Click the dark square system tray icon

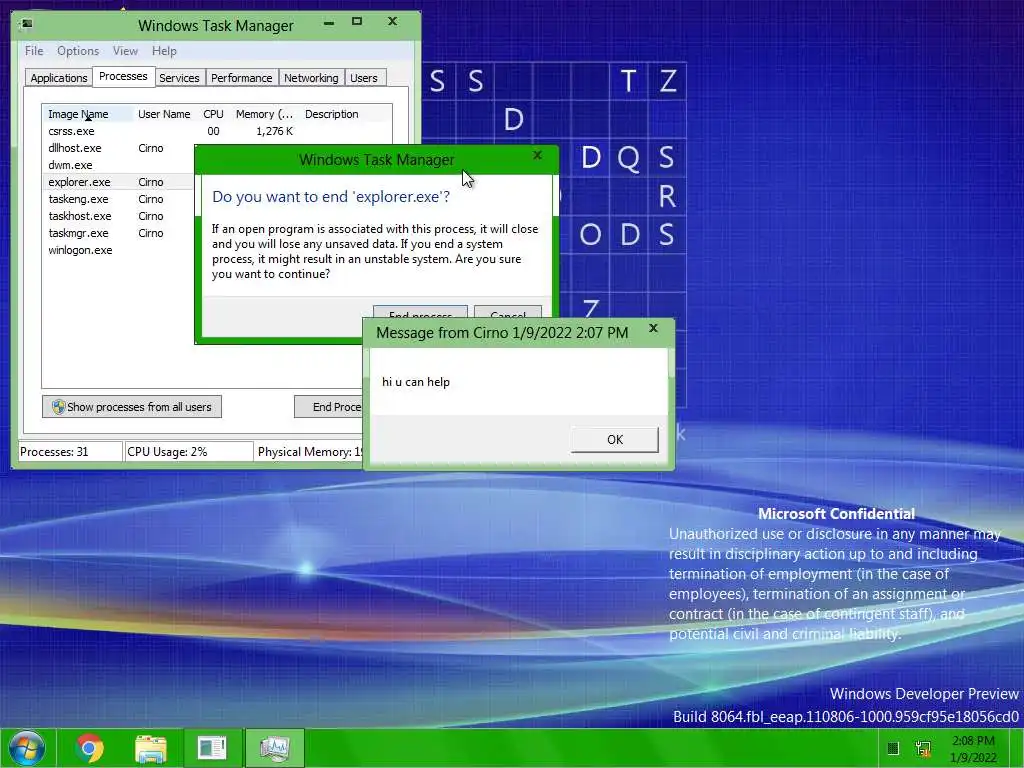(893, 748)
